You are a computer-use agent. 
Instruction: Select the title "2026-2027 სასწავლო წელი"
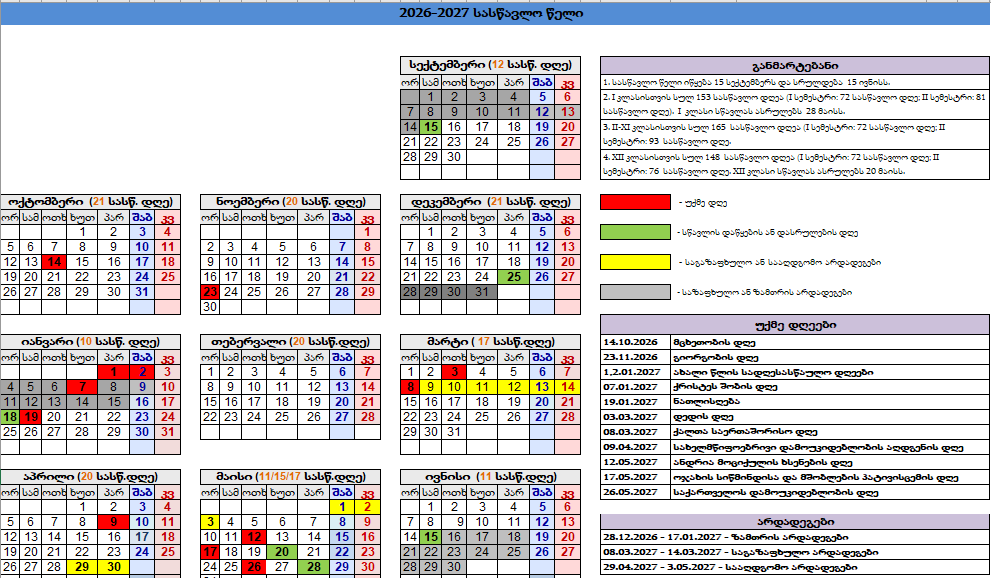pyautogui.click(x=491, y=13)
